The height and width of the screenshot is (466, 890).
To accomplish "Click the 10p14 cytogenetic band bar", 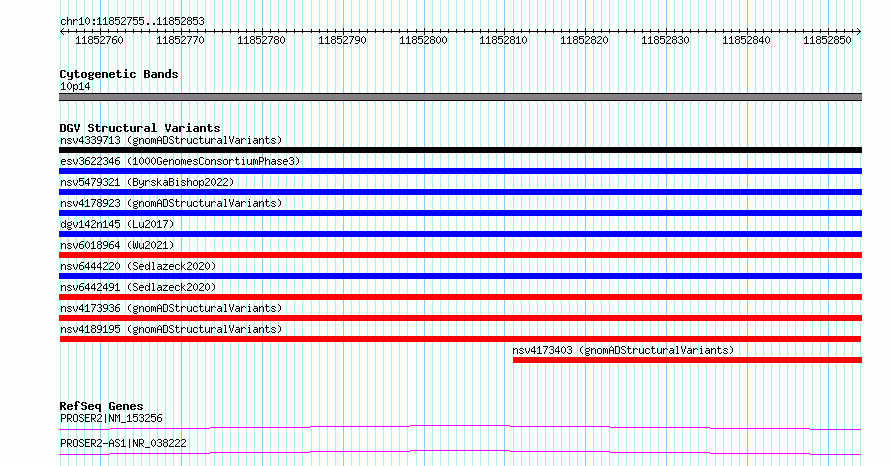I will (x=460, y=97).
